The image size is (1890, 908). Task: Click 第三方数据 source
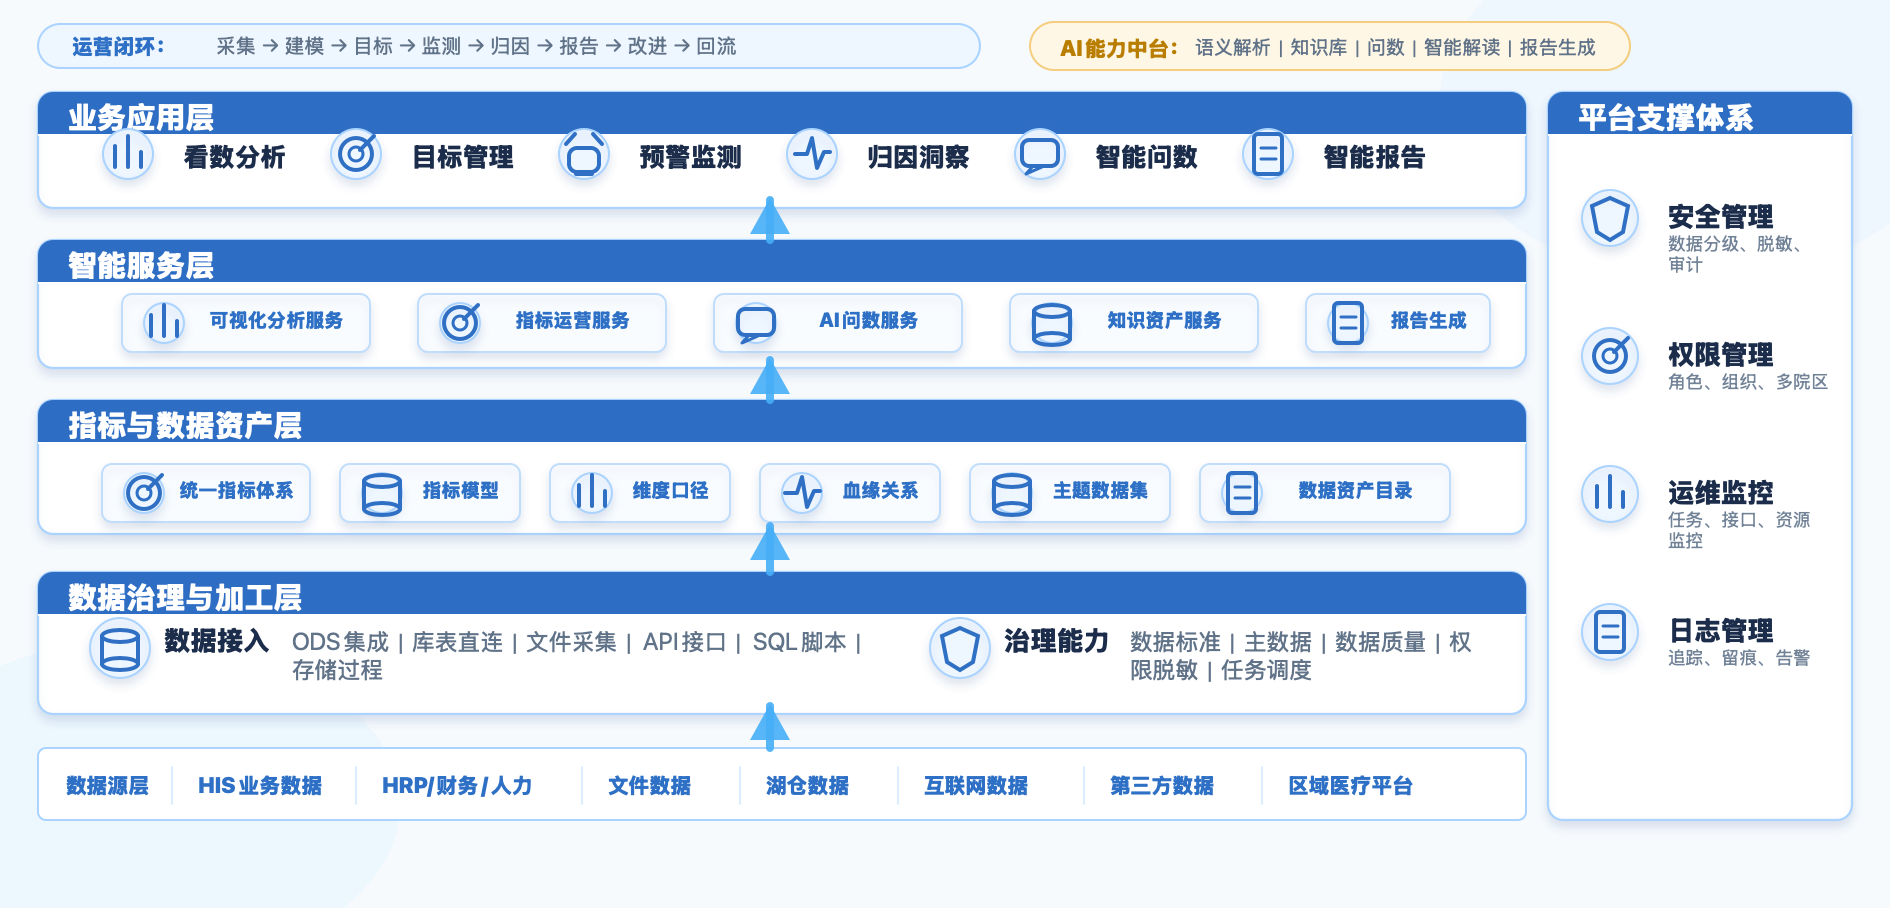[x=1162, y=785]
